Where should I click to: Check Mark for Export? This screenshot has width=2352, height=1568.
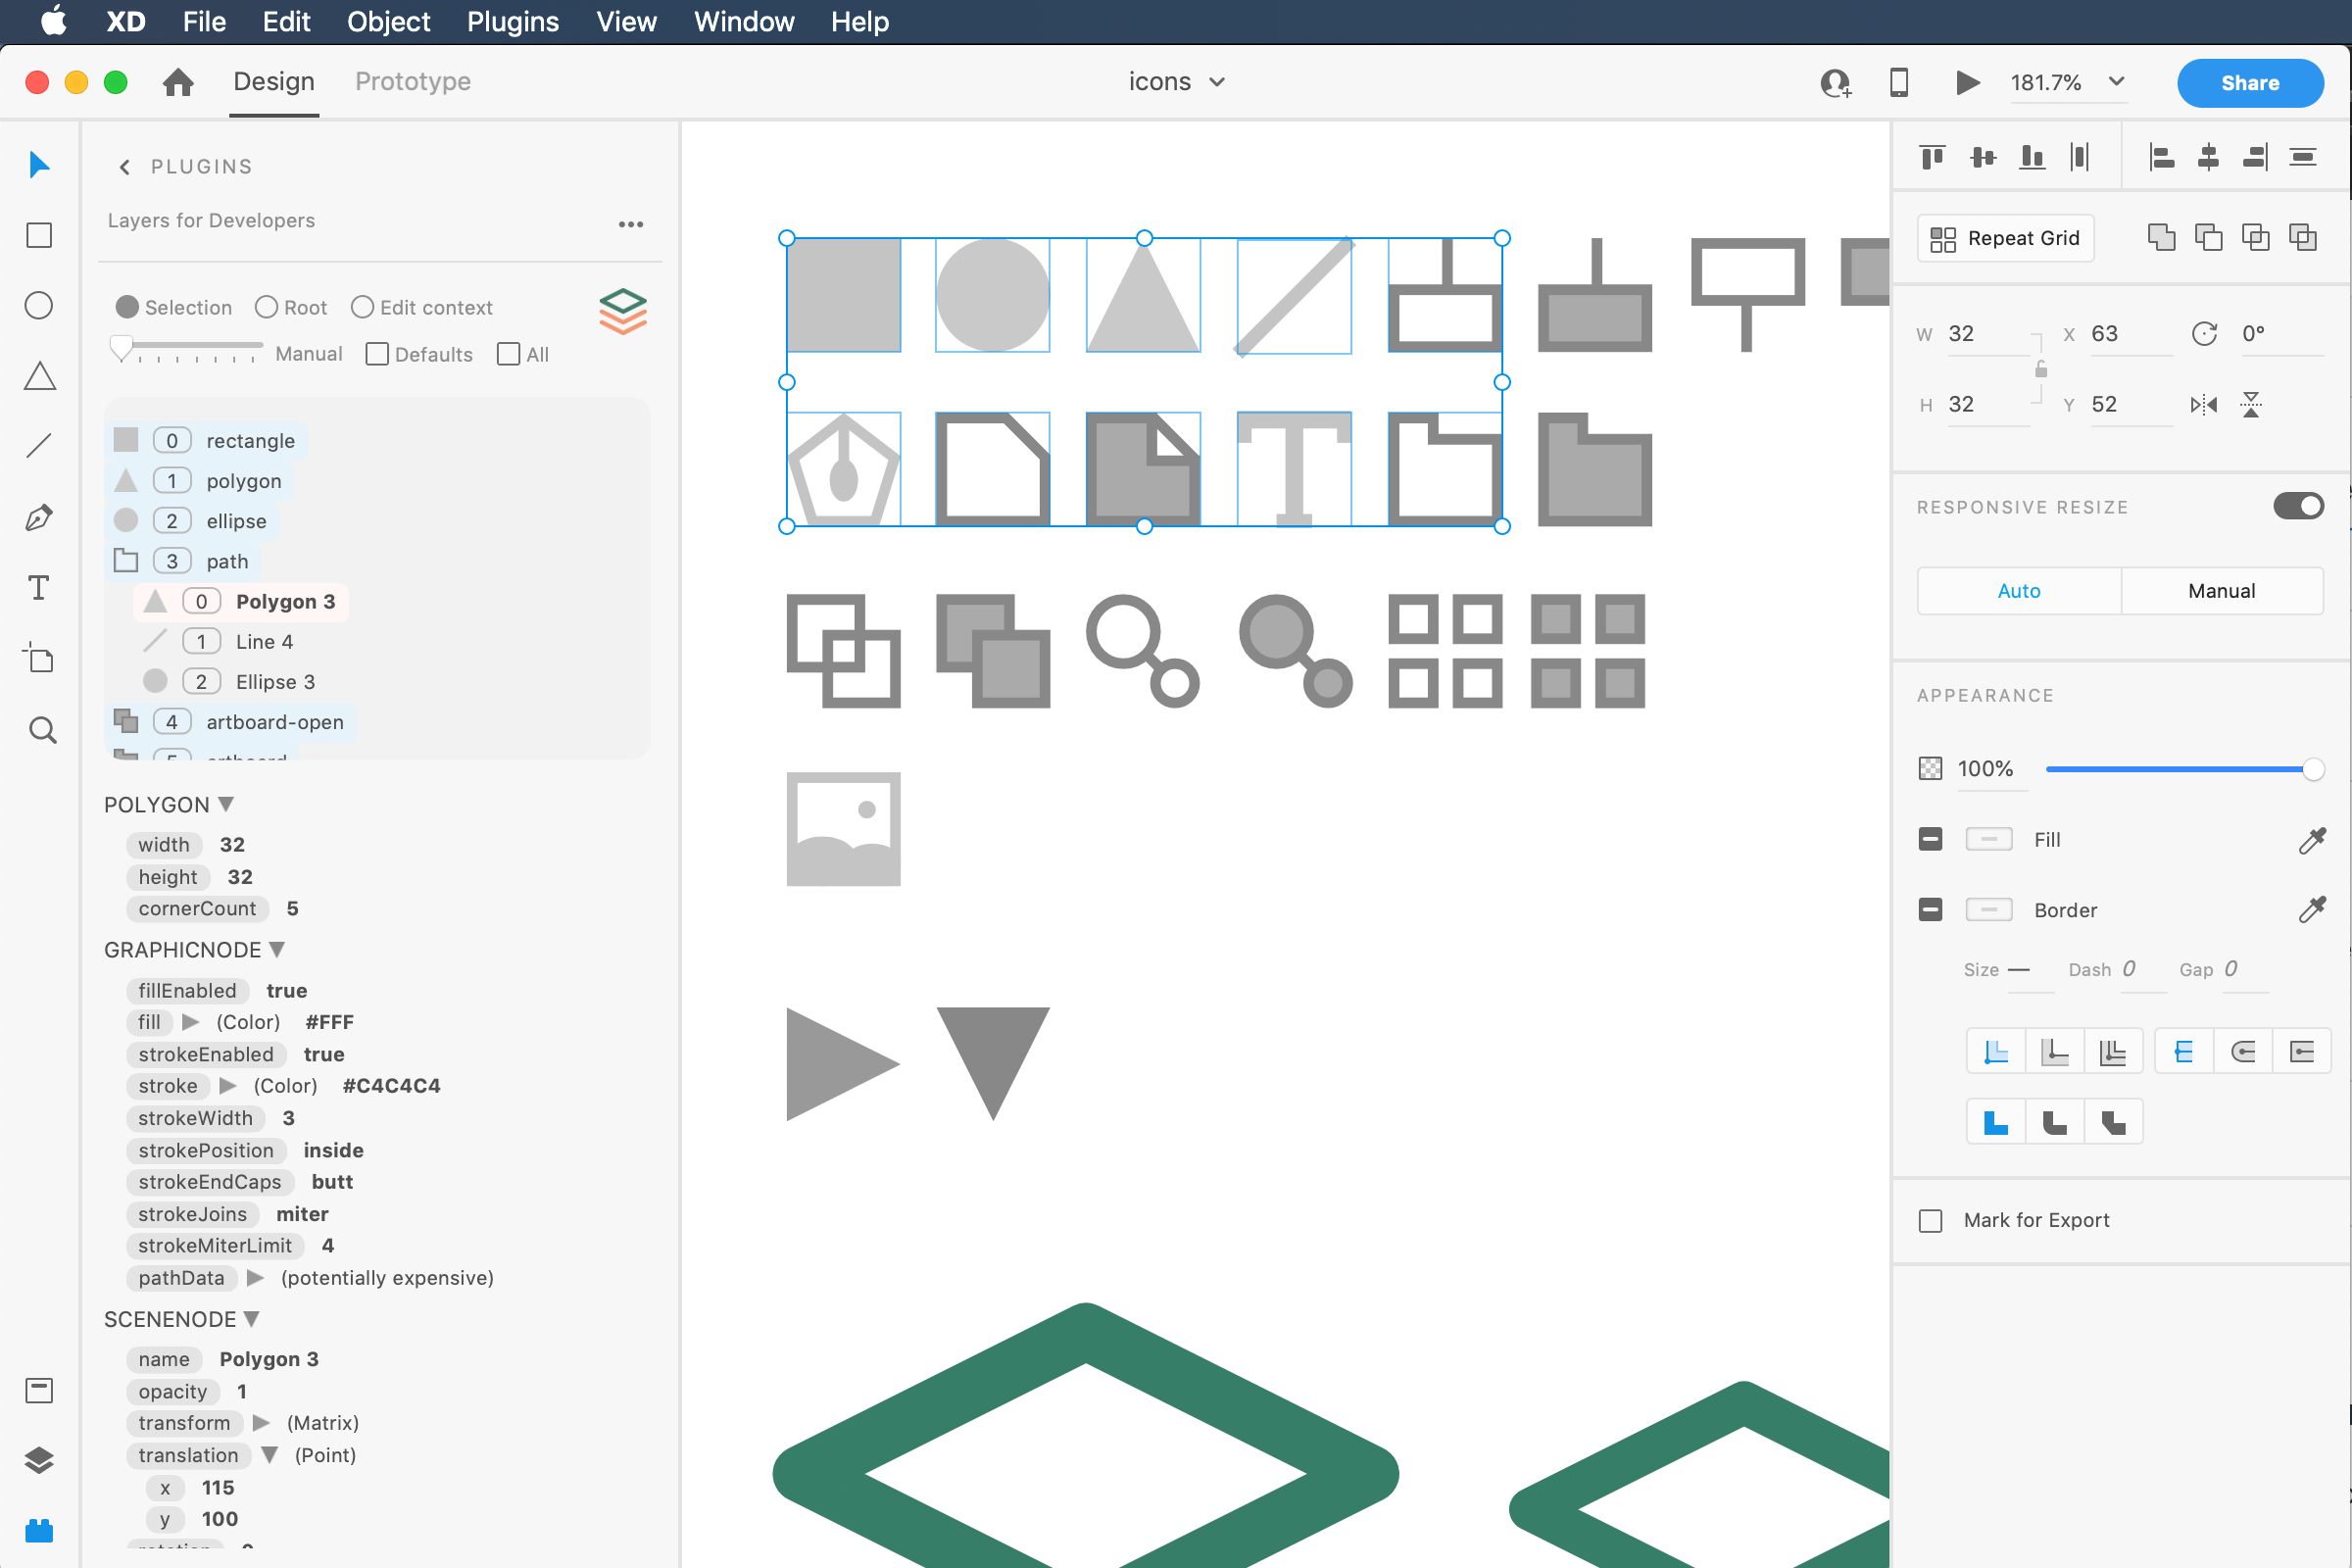click(x=1930, y=1221)
